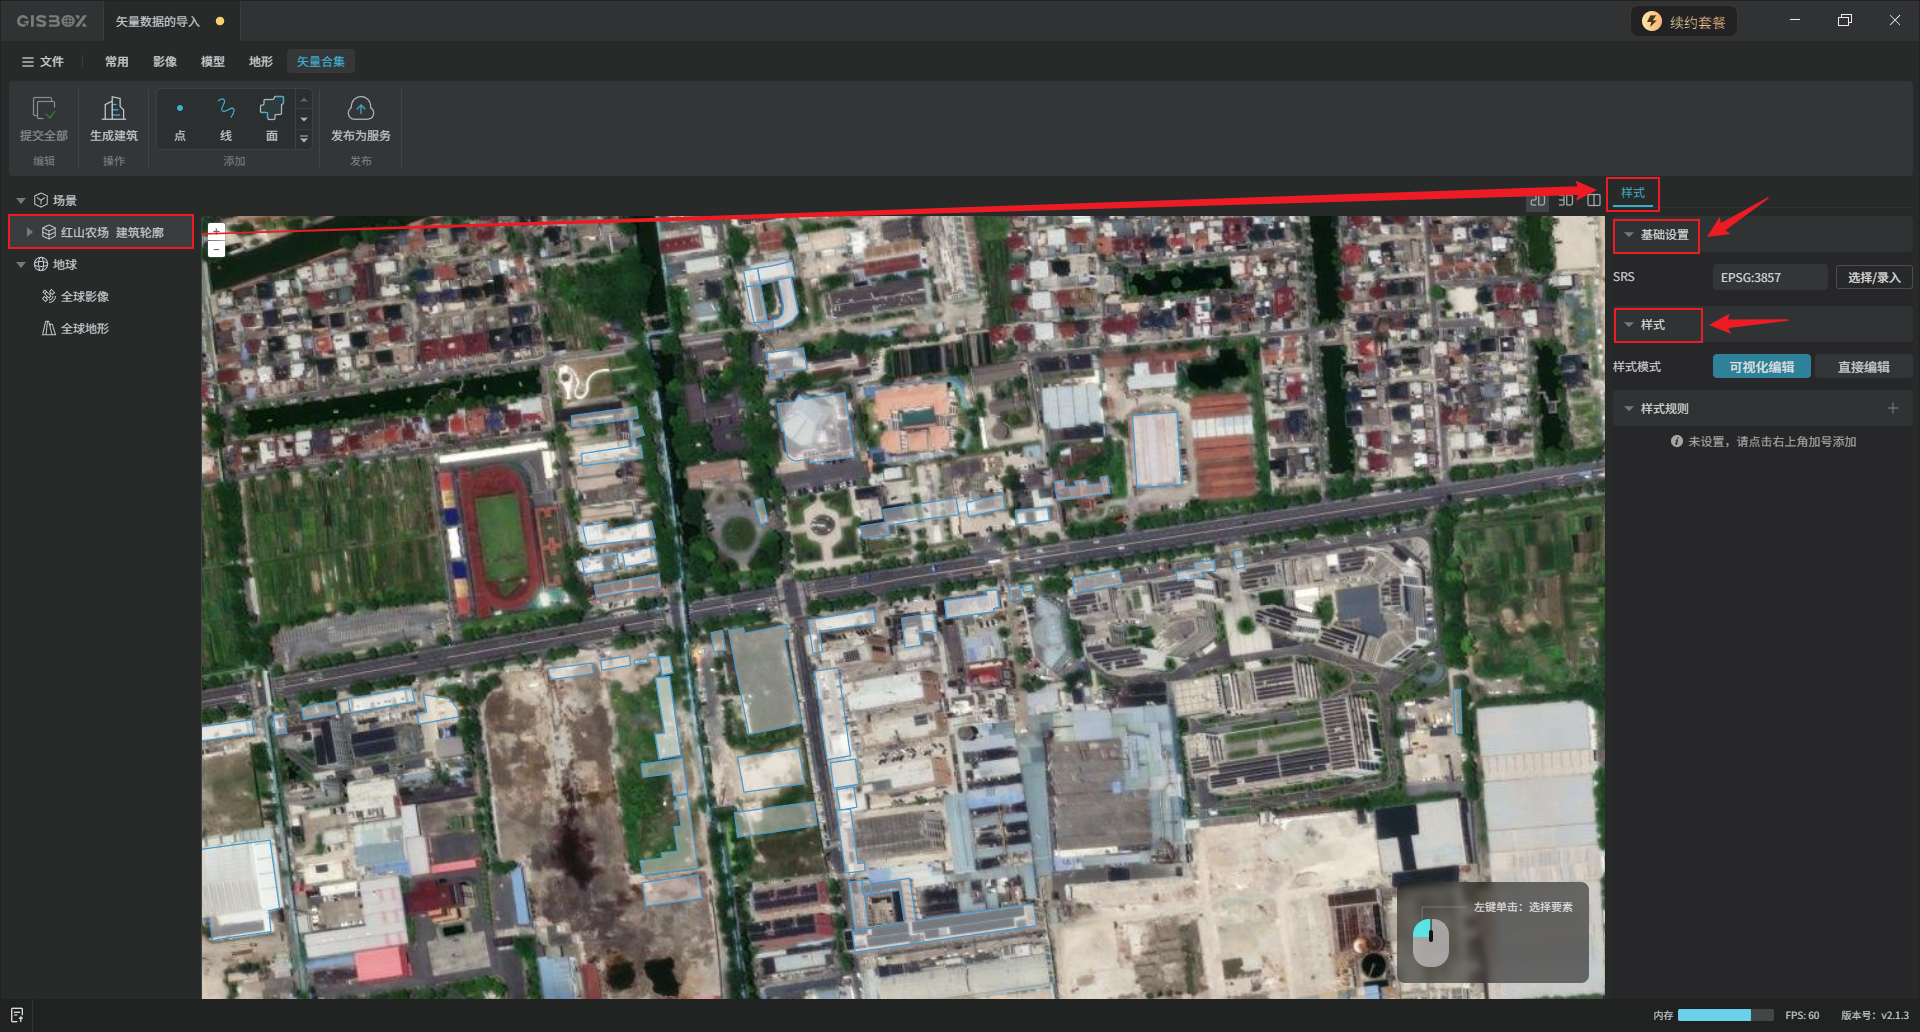Image resolution: width=1920 pixels, height=1032 pixels.
Task: Click the plus icon to add style rule
Action: click(1892, 408)
